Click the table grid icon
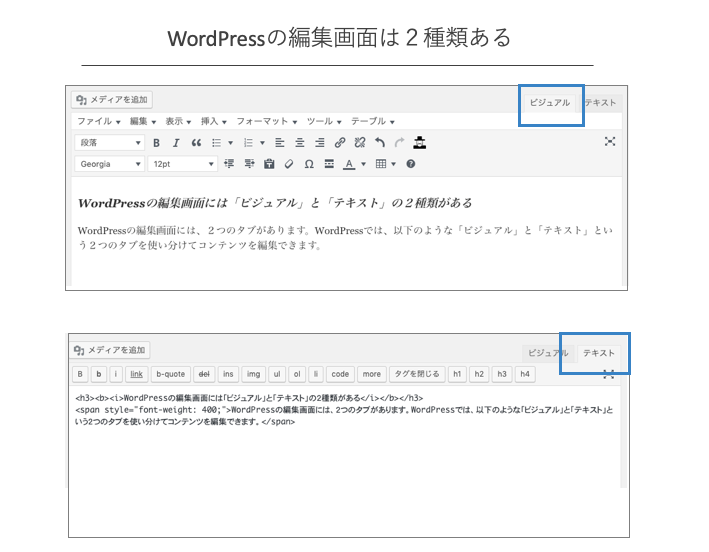This screenshot has width=709, height=552. click(381, 164)
